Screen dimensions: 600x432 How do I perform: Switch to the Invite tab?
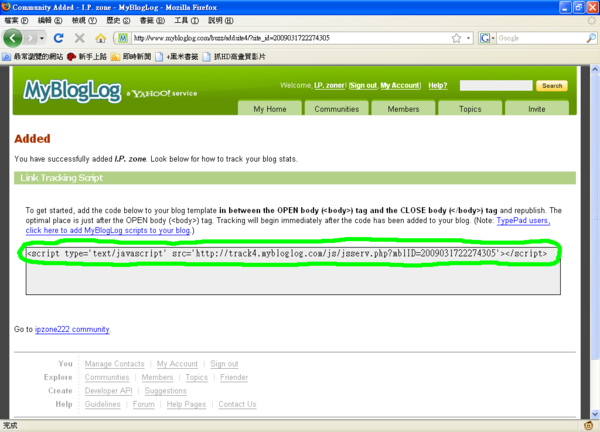pos(537,108)
